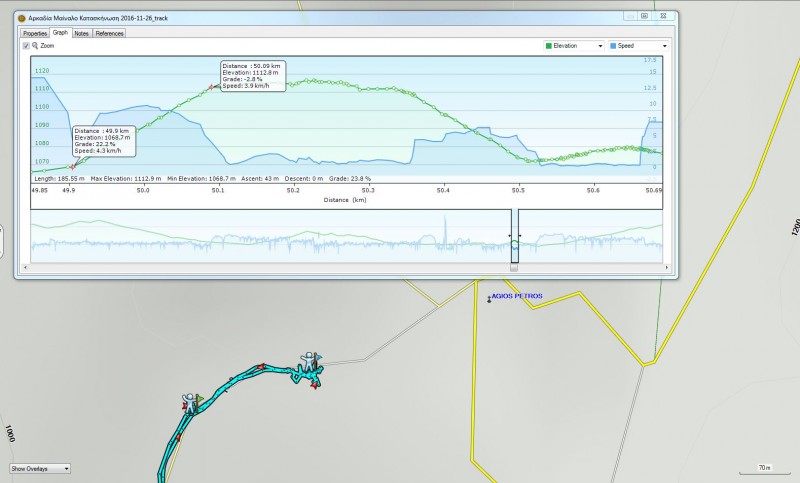Open the References tab
800x483 pixels.
(109, 33)
